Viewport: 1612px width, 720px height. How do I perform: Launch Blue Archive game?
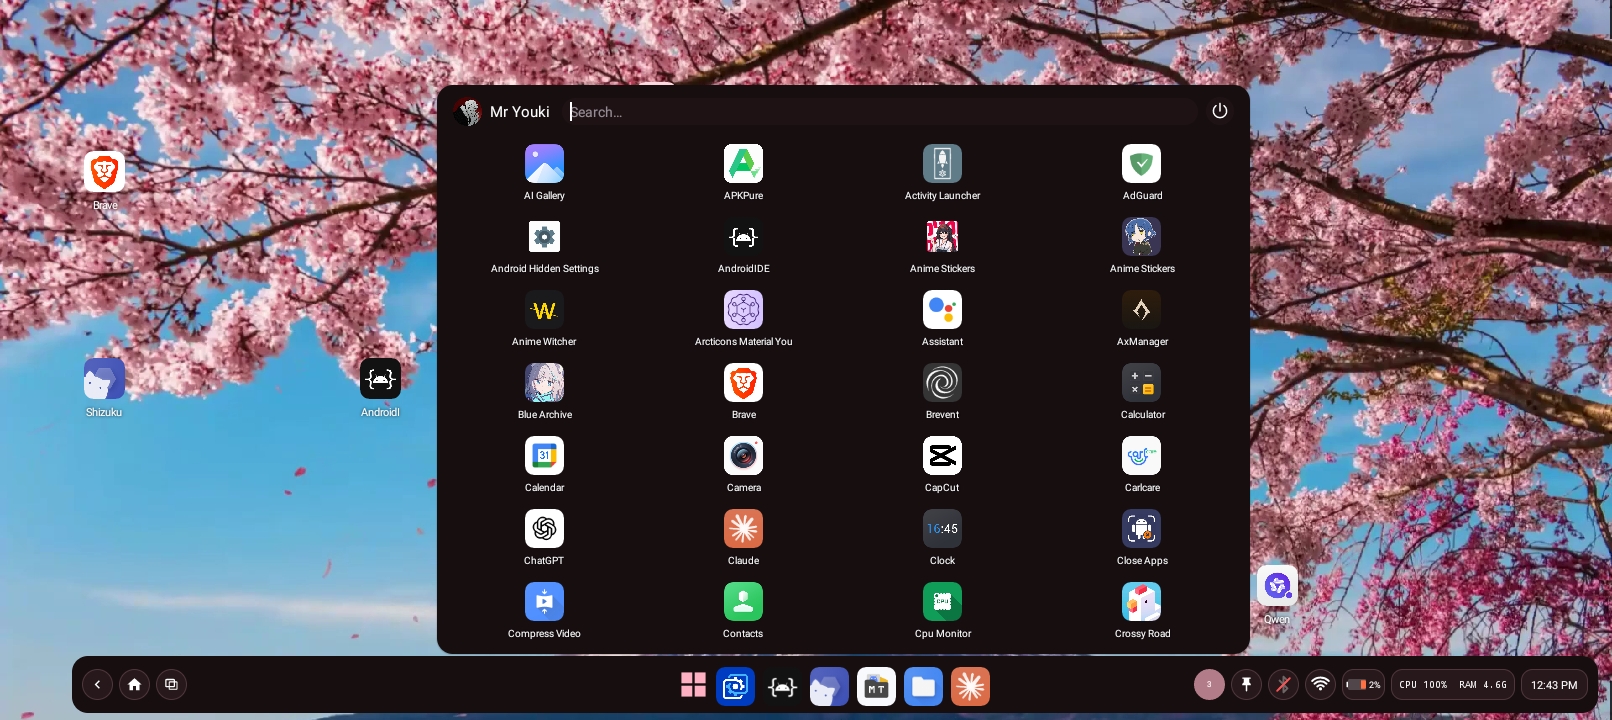544,383
